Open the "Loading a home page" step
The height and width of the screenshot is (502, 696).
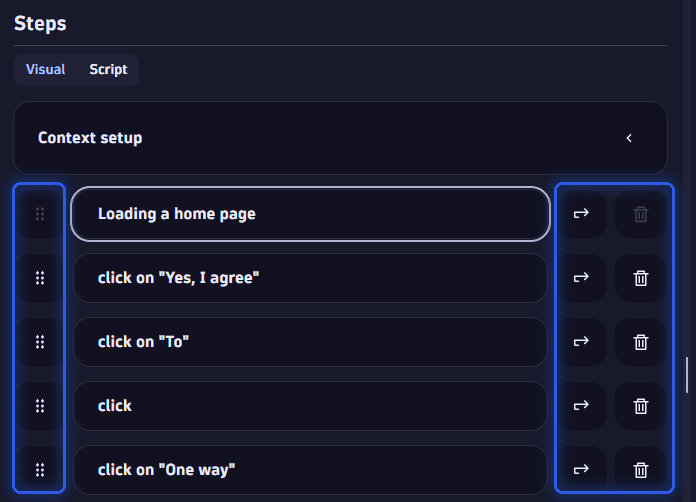tap(310, 214)
